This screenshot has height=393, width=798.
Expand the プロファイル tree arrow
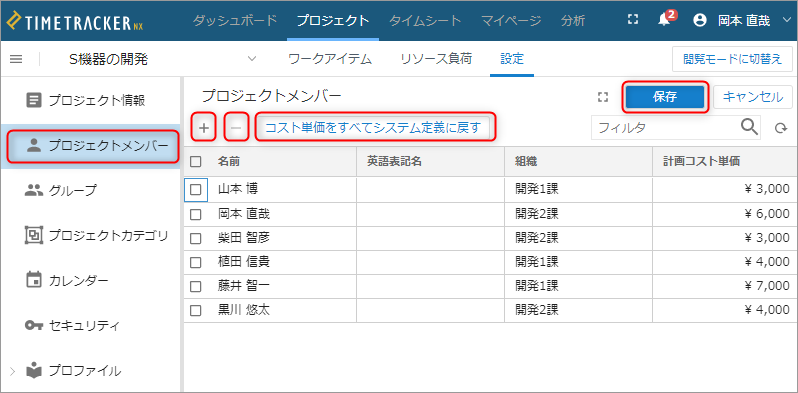click(x=13, y=371)
